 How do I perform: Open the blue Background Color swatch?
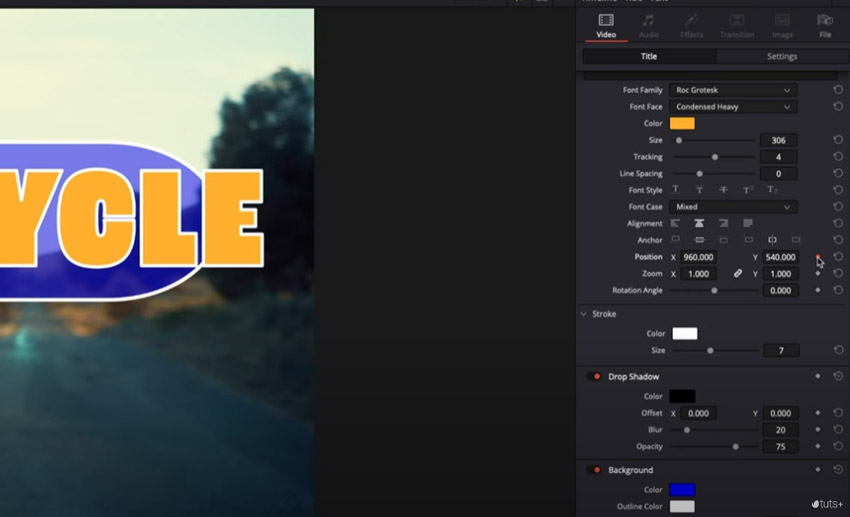coord(682,489)
